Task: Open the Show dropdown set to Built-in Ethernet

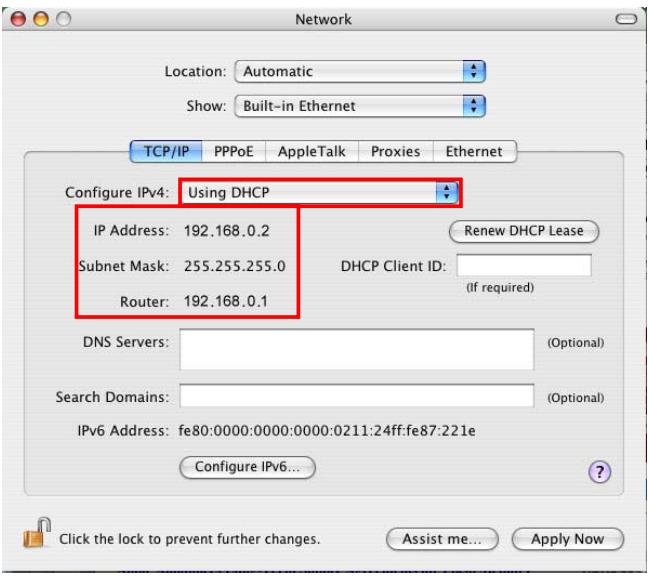Action: [360, 106]
